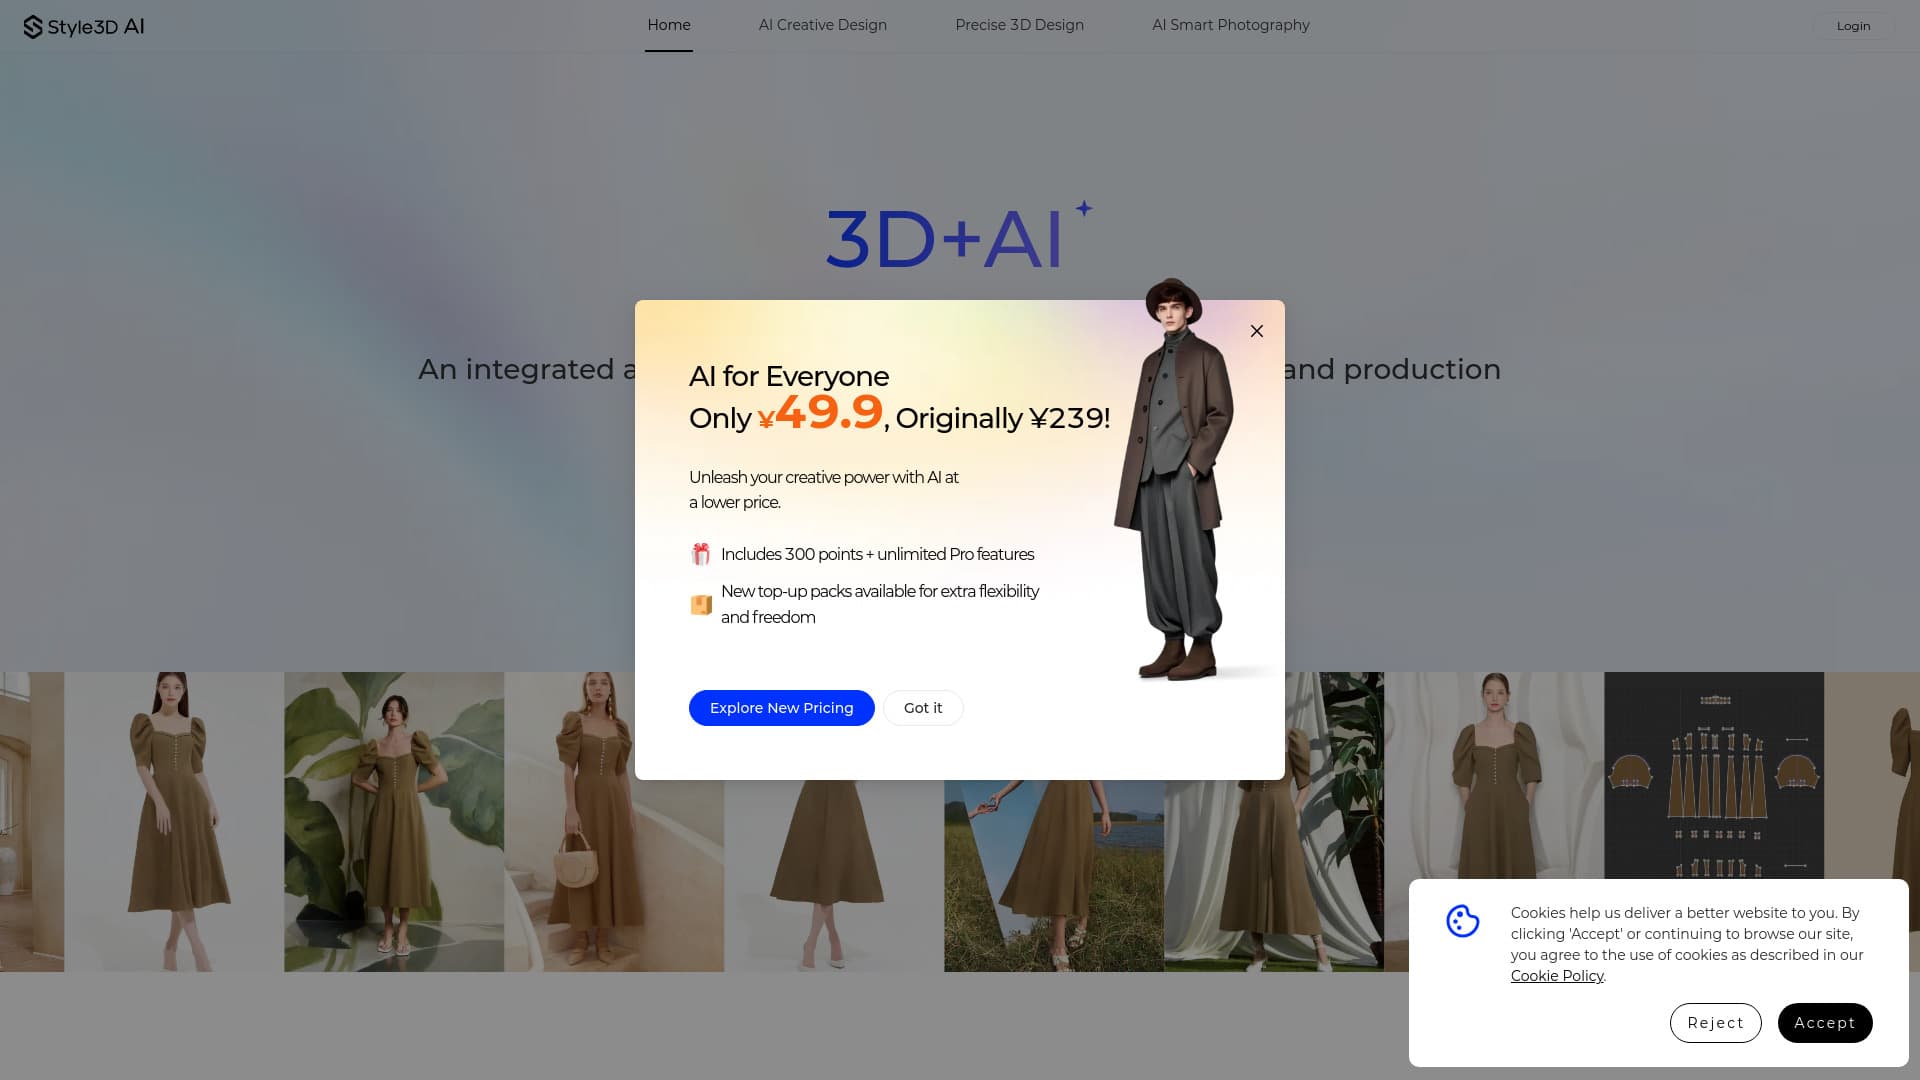Open the AI Smart Photography menu
This screenshot has width=1920, height=1080.
point(1231,25)
